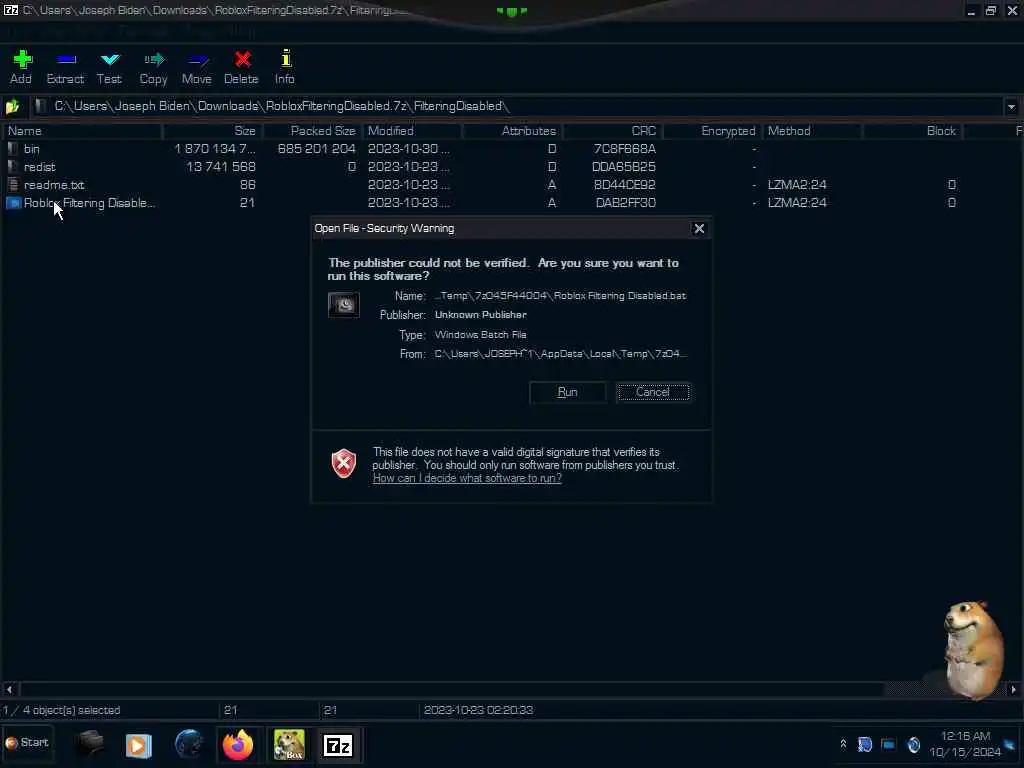Screen dimensions: 1024x768
Task: Click the 7z taskbar button
Action: 338,745
